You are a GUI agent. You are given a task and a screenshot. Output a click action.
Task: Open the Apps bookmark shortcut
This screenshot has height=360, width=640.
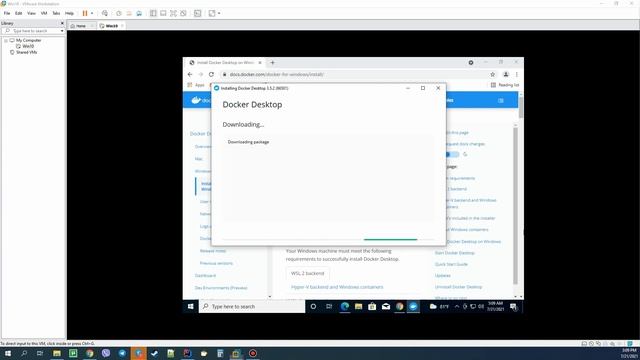[196, 85]
